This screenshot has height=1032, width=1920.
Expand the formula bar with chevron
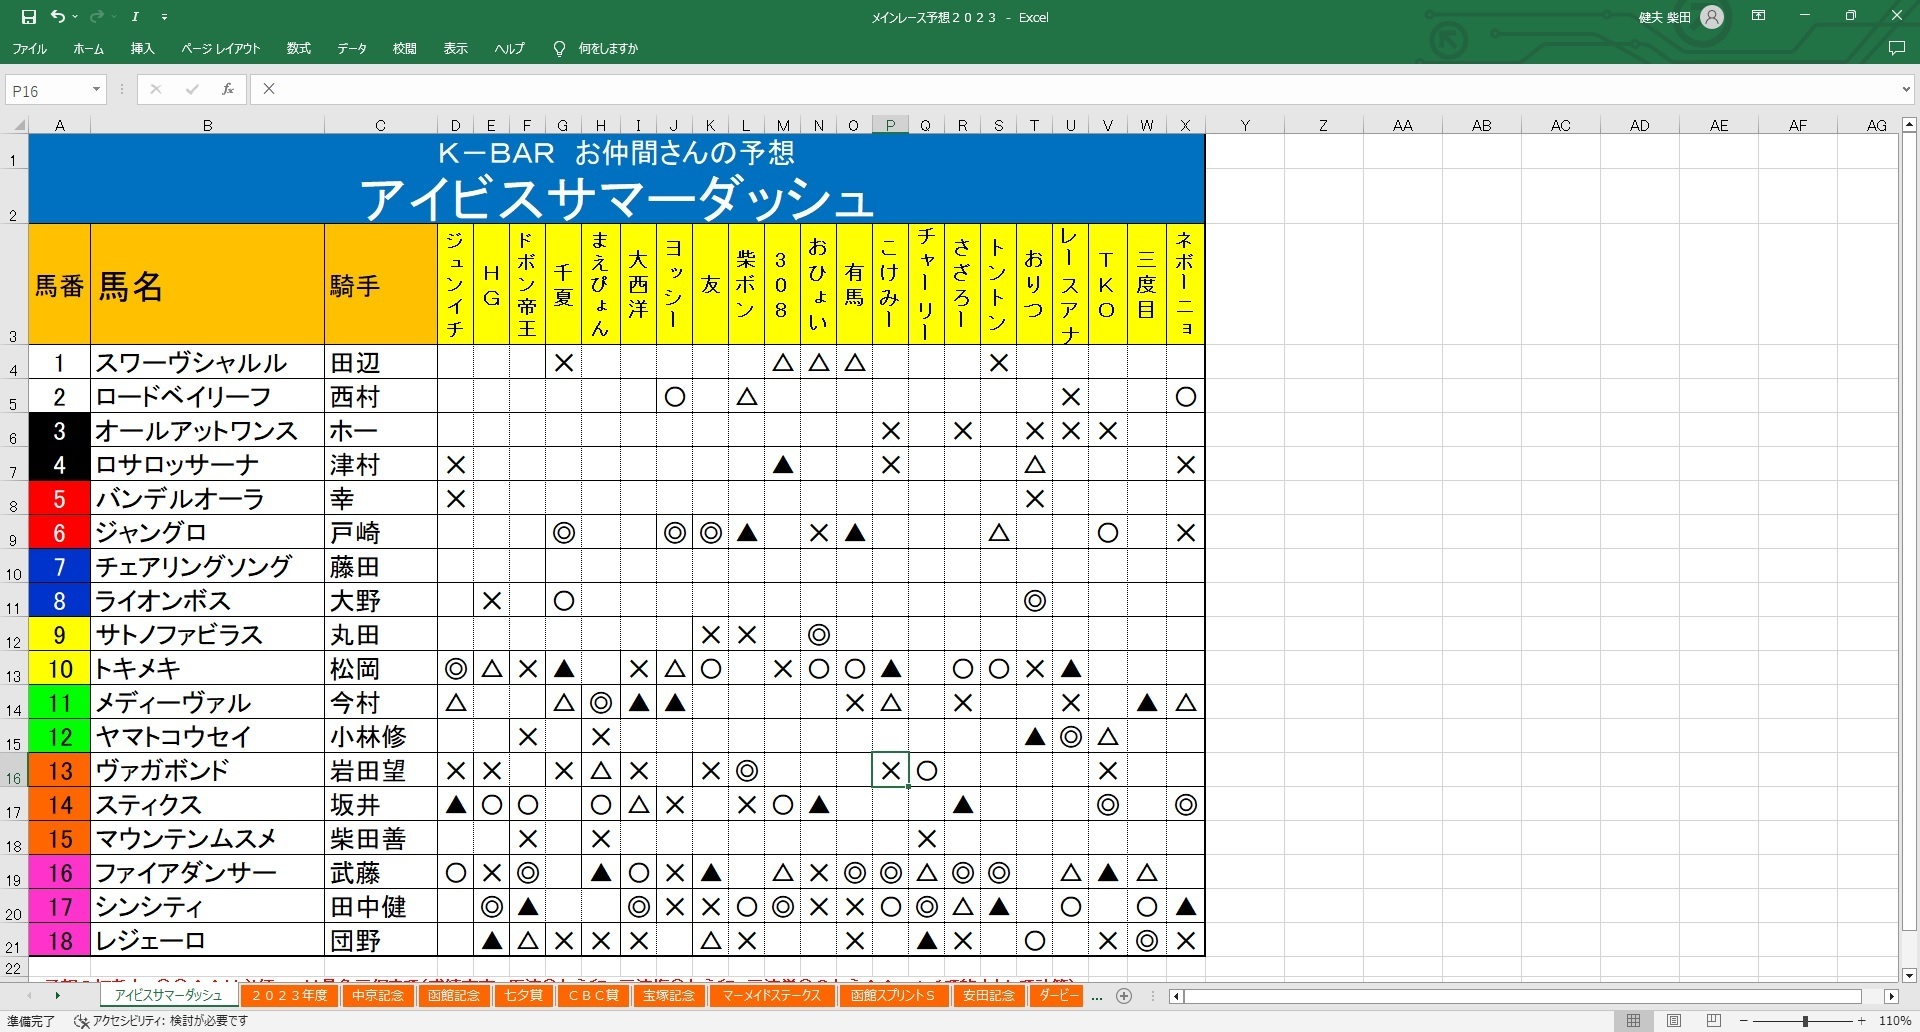pos(1906,90)
